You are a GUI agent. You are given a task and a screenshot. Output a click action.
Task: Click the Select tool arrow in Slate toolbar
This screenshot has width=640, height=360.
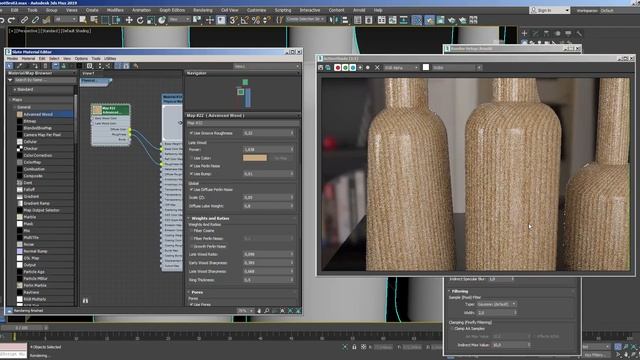pos(9,66)
